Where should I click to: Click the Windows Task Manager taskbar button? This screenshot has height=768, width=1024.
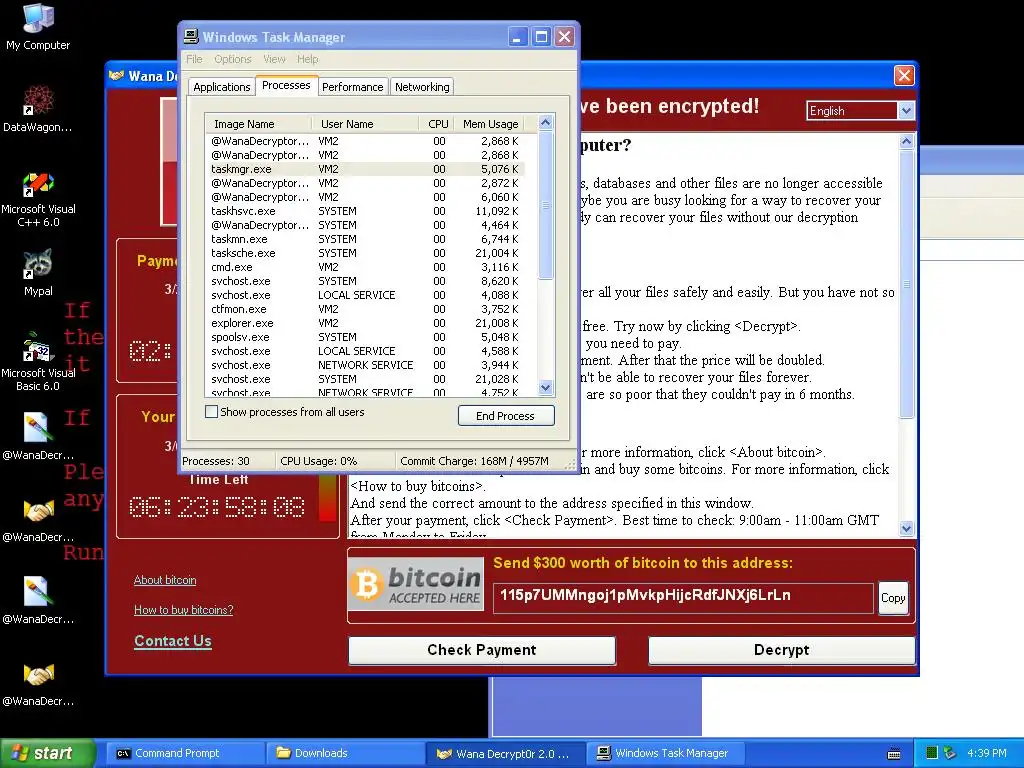coord(666,753)
